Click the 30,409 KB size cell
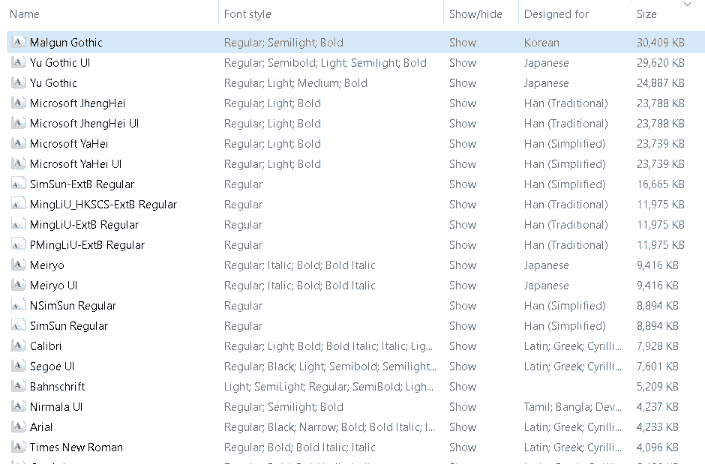 coord(660,43)
